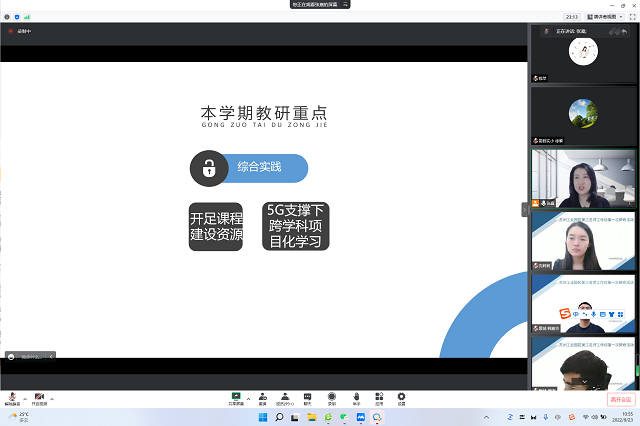Screen dimensions: 640x426
Task: Click the Sogou toolbar grid icon
Action: pos(620,314)
